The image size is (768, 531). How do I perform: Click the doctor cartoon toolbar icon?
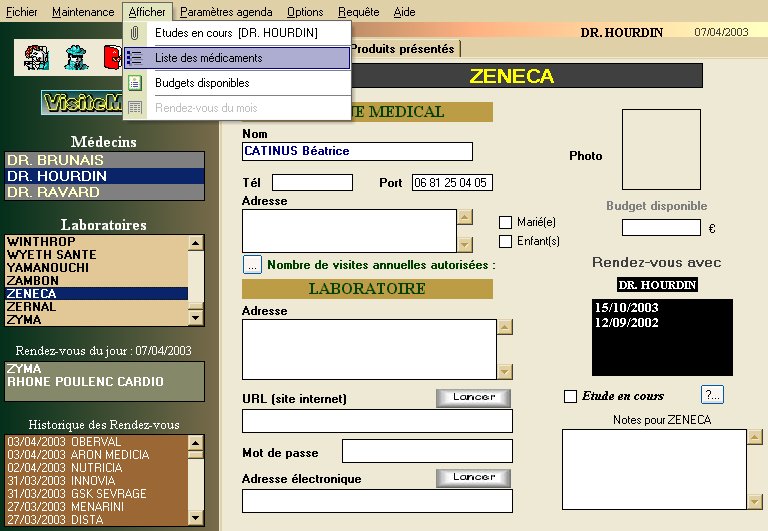(x=37, y=57)
